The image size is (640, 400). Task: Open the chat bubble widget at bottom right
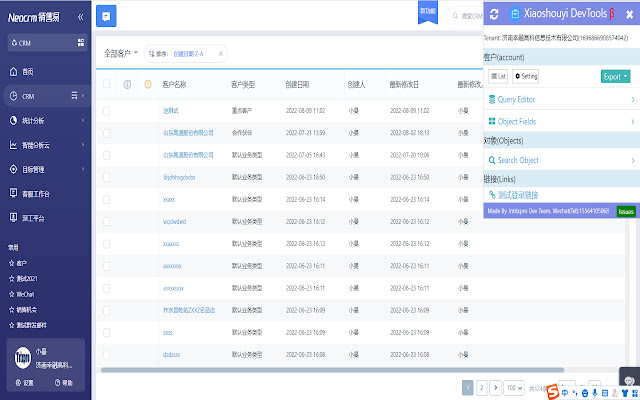tap(629, 380)
